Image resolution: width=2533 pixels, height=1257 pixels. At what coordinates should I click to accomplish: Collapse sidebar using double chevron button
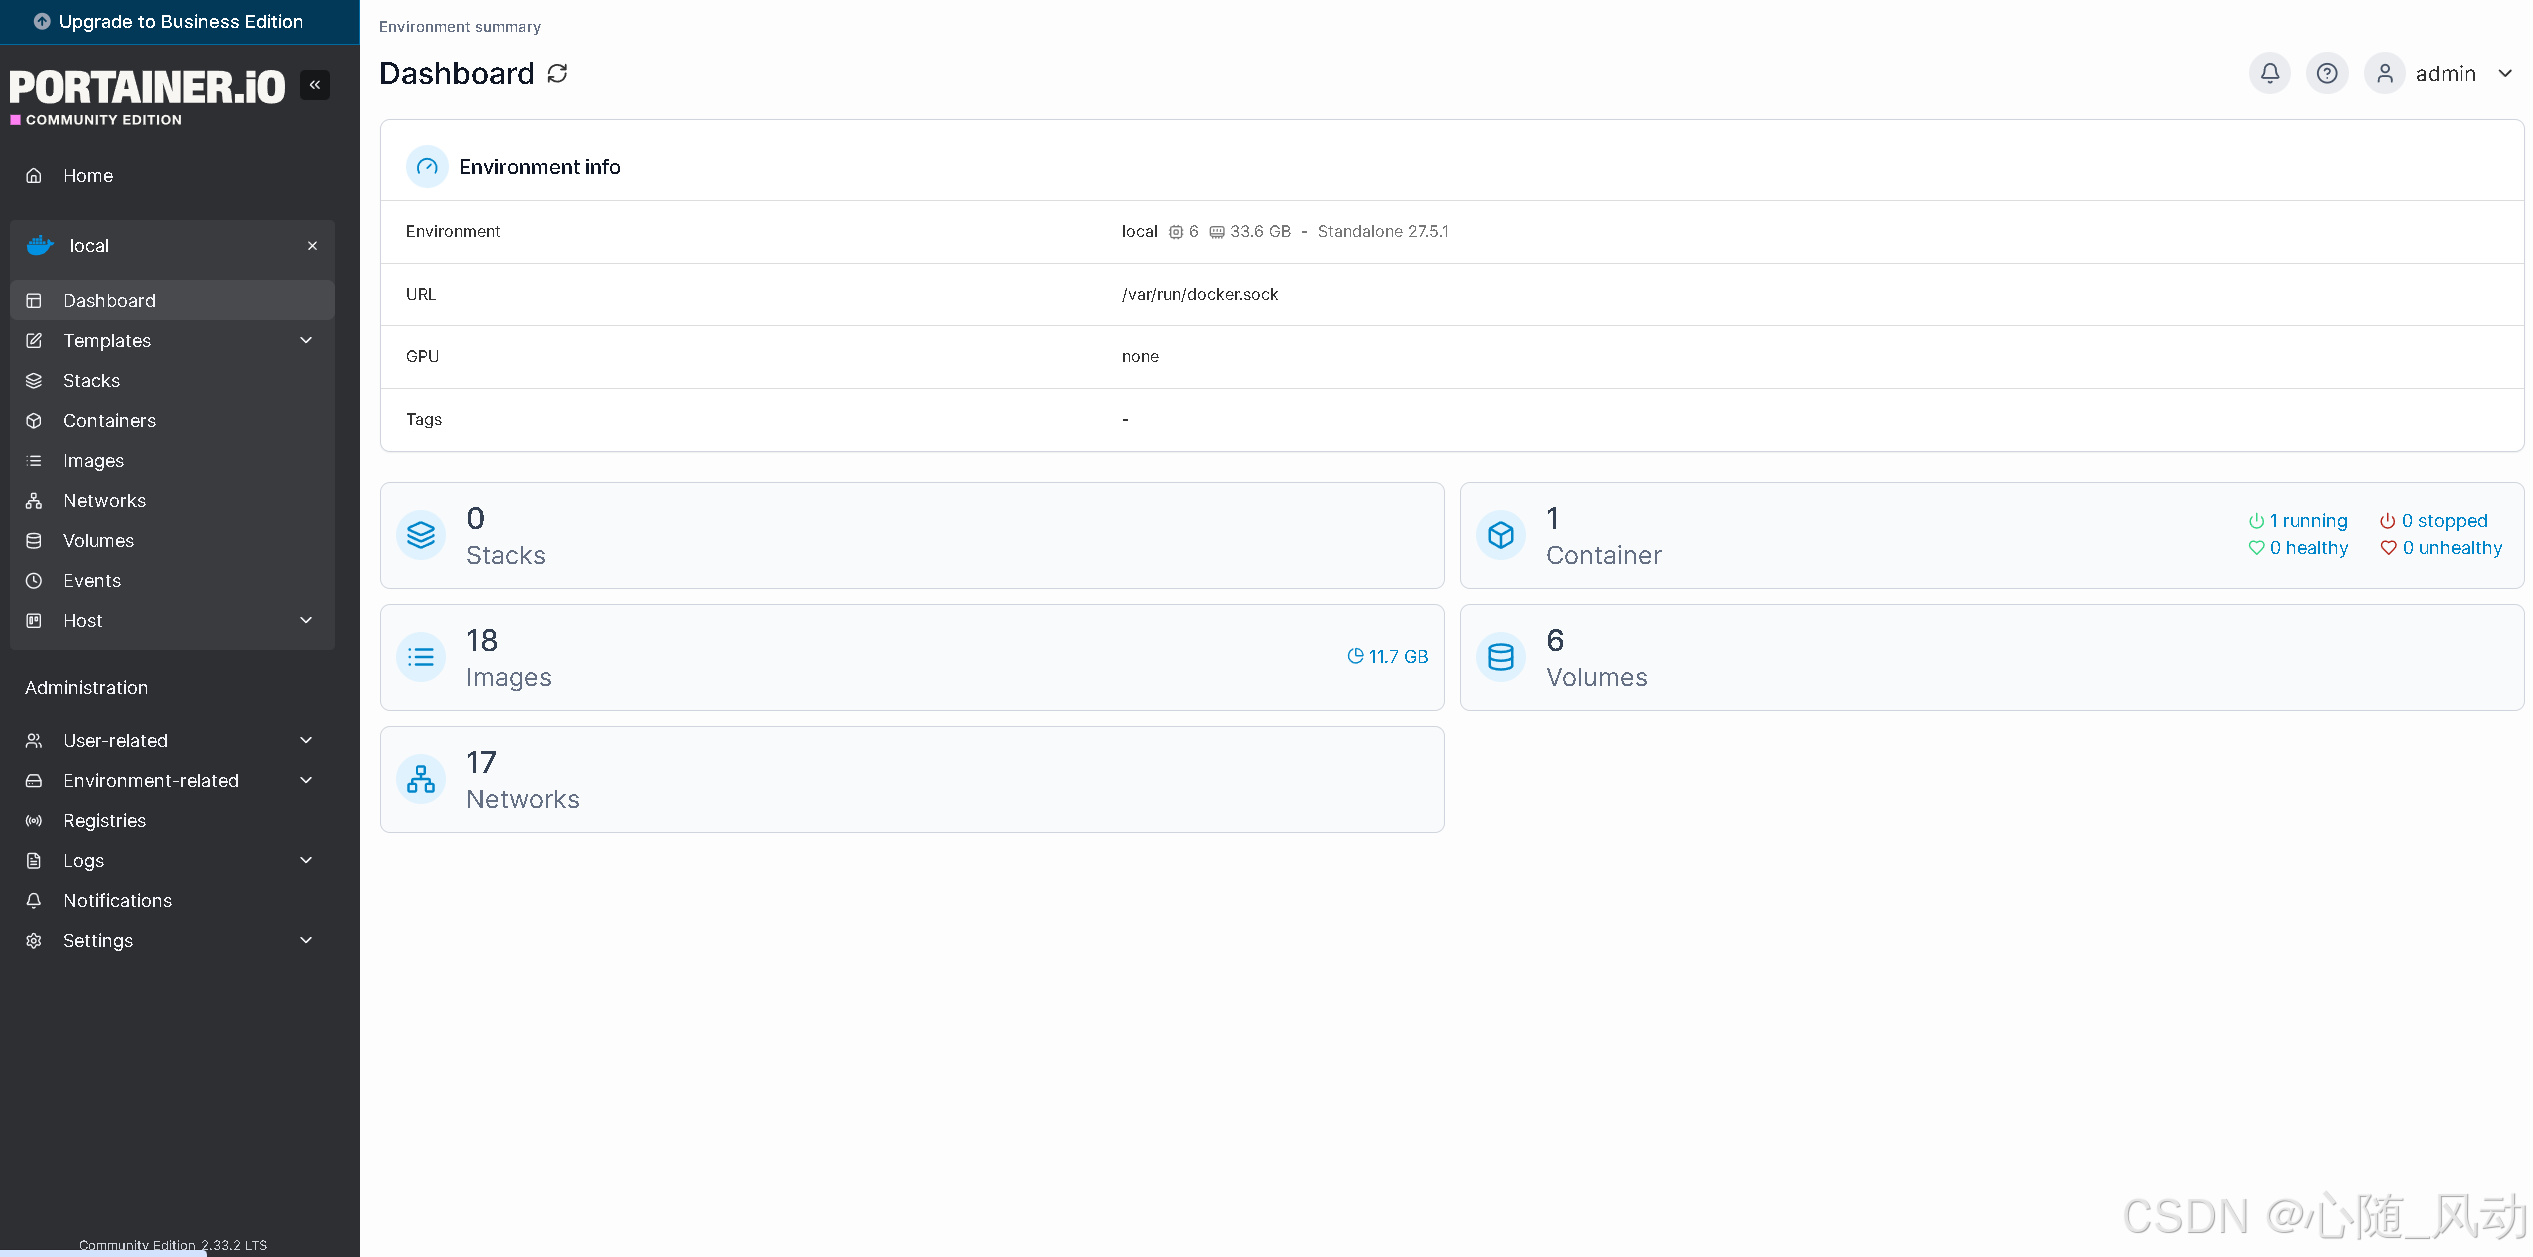tap(315, 85)
